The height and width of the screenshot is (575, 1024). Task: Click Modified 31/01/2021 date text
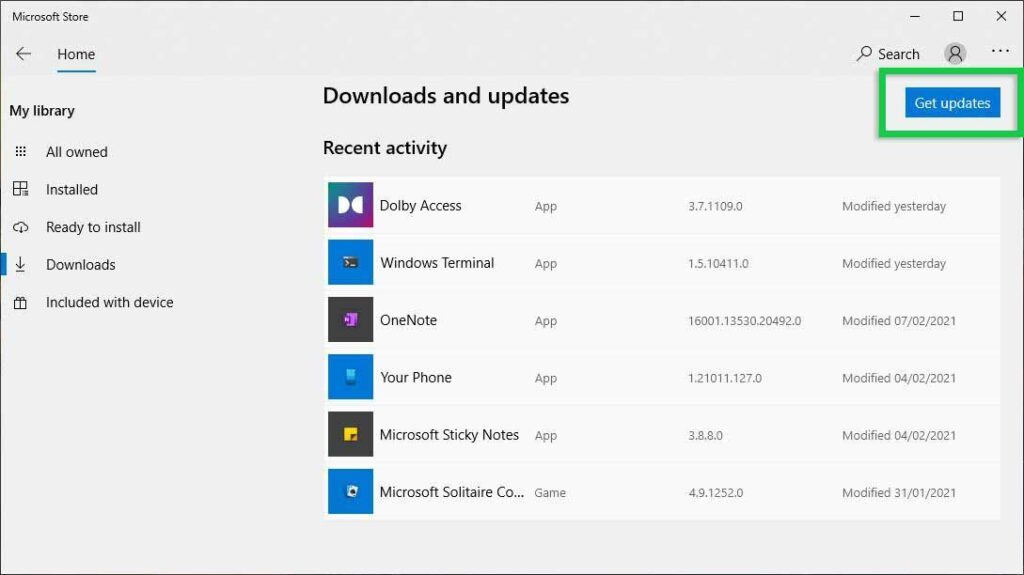(899, 493)
